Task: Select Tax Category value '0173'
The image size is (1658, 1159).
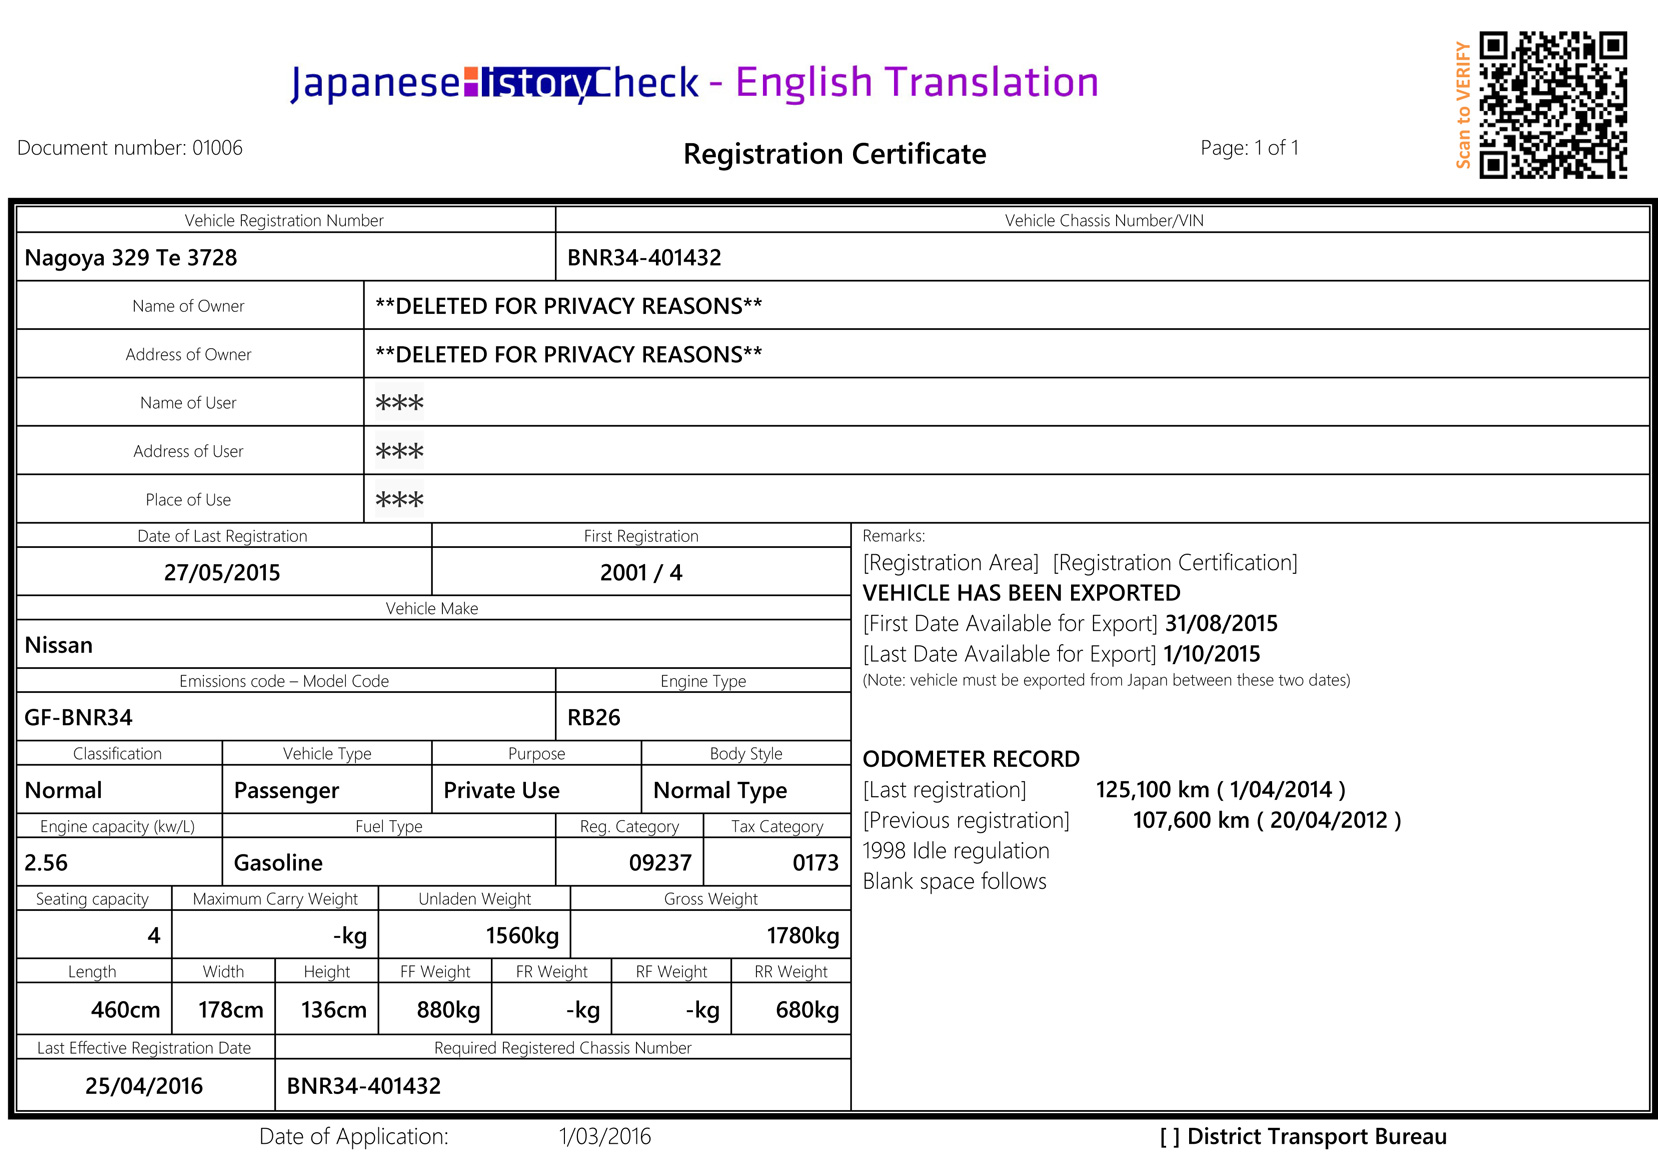Action: pyautogui.click(x=815, y=863)
